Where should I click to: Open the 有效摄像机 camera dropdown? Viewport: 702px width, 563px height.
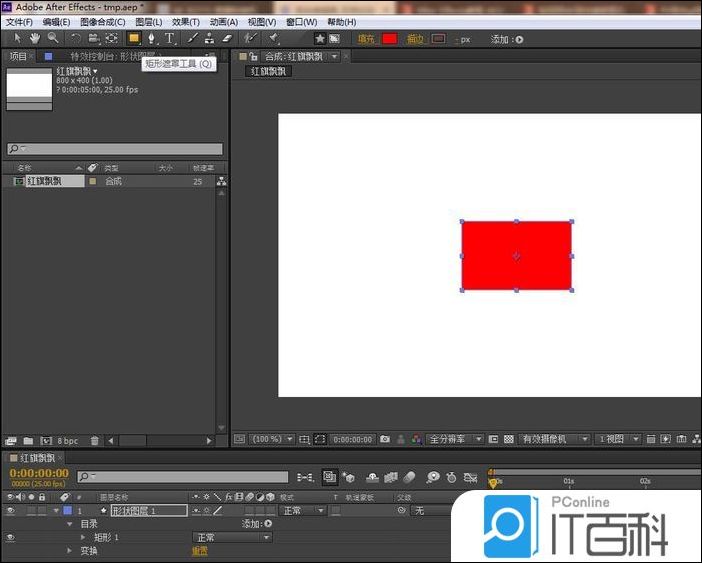pos(556,439)
